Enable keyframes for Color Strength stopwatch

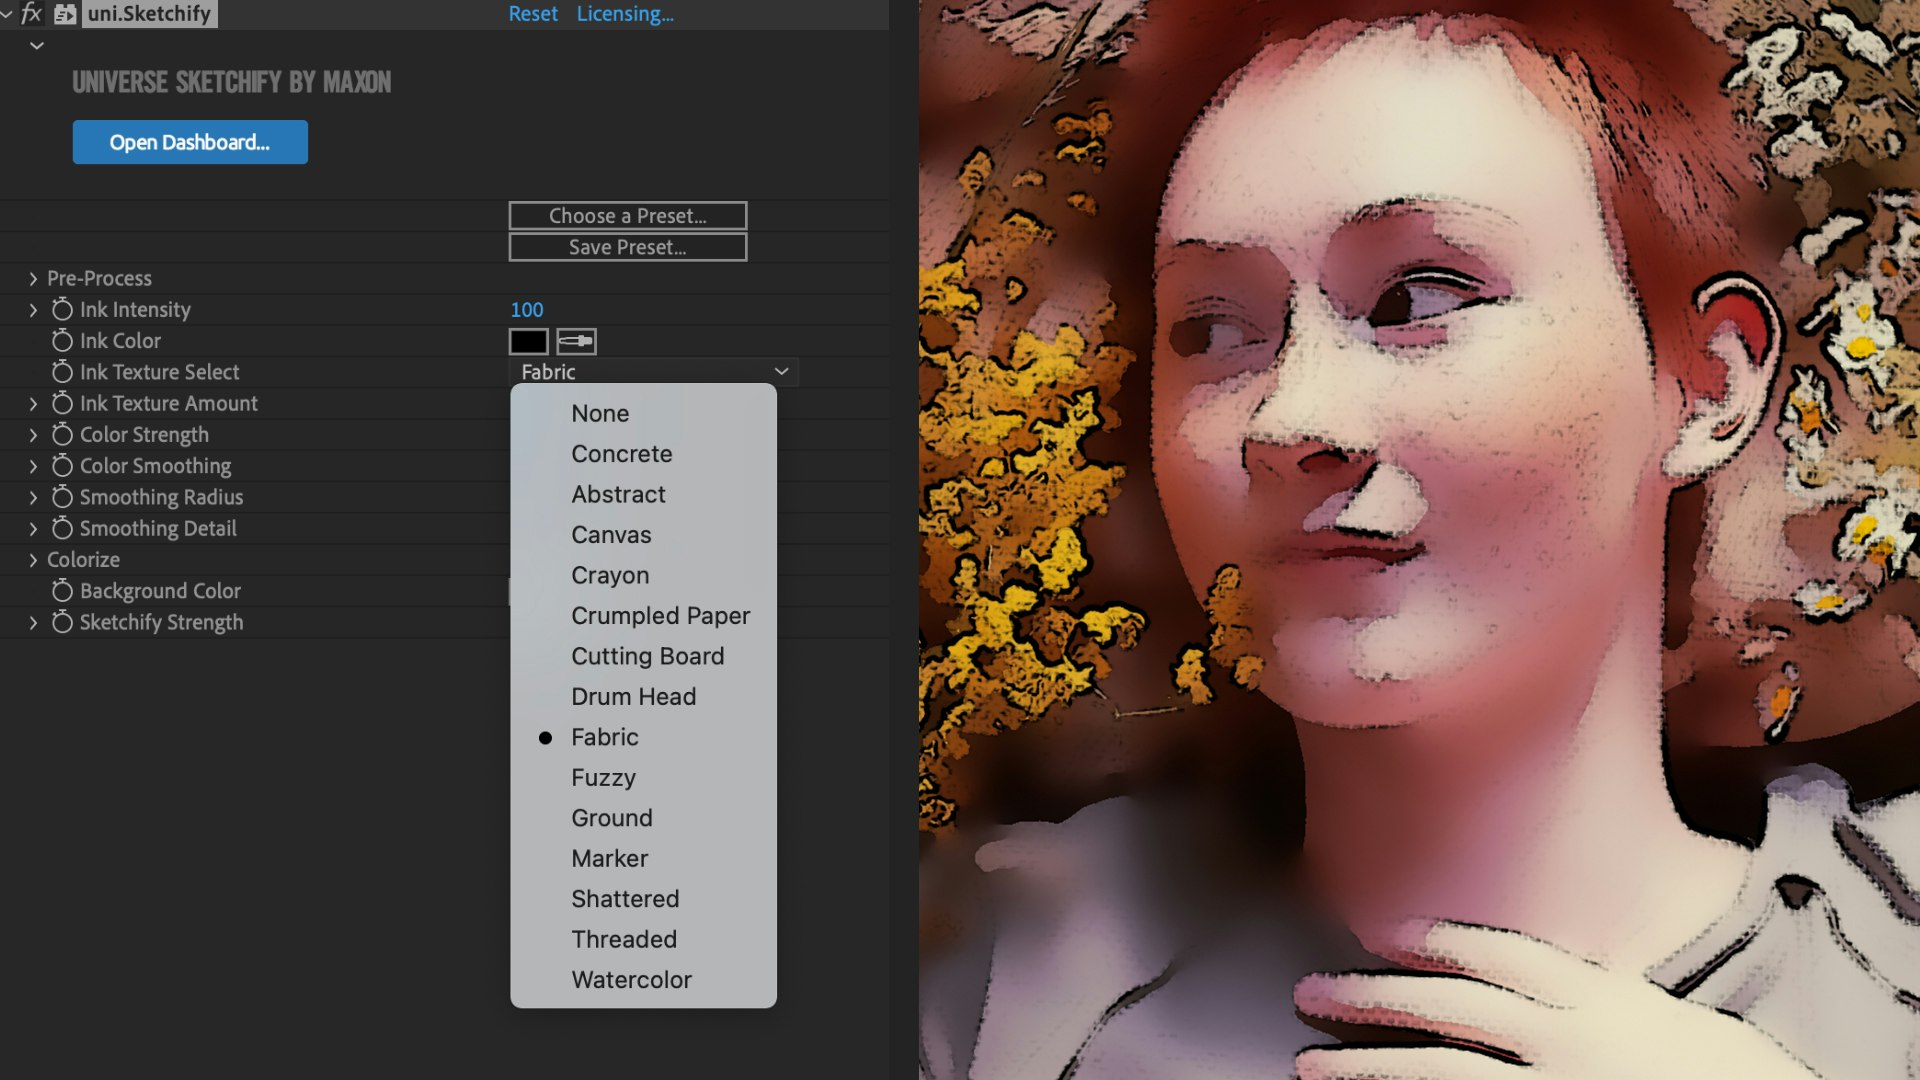click(x=62, y=435)
